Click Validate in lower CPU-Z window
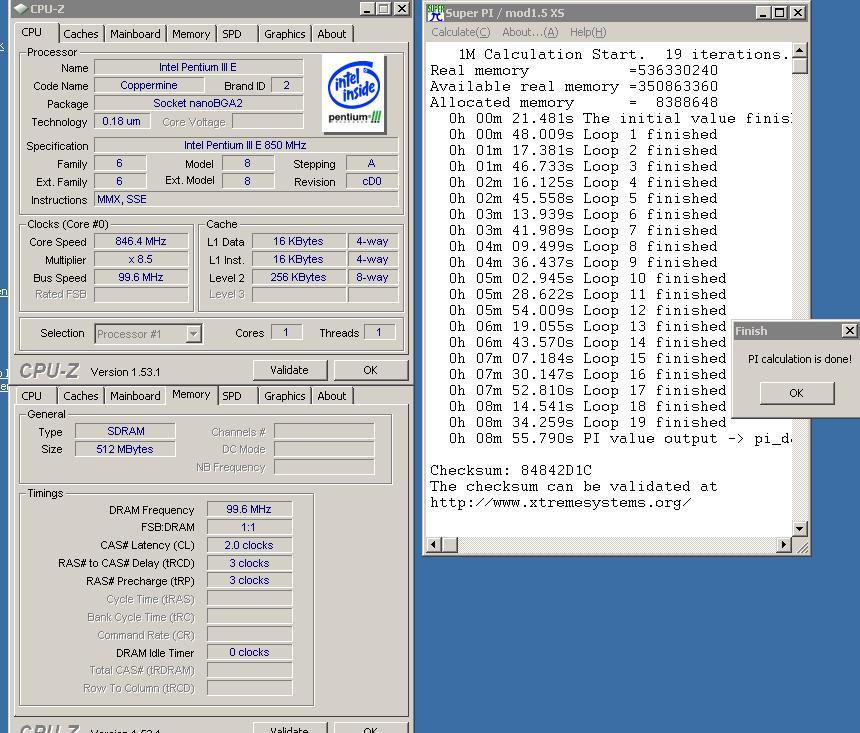Viewport: 860px width, 733px height. point(290,729)
